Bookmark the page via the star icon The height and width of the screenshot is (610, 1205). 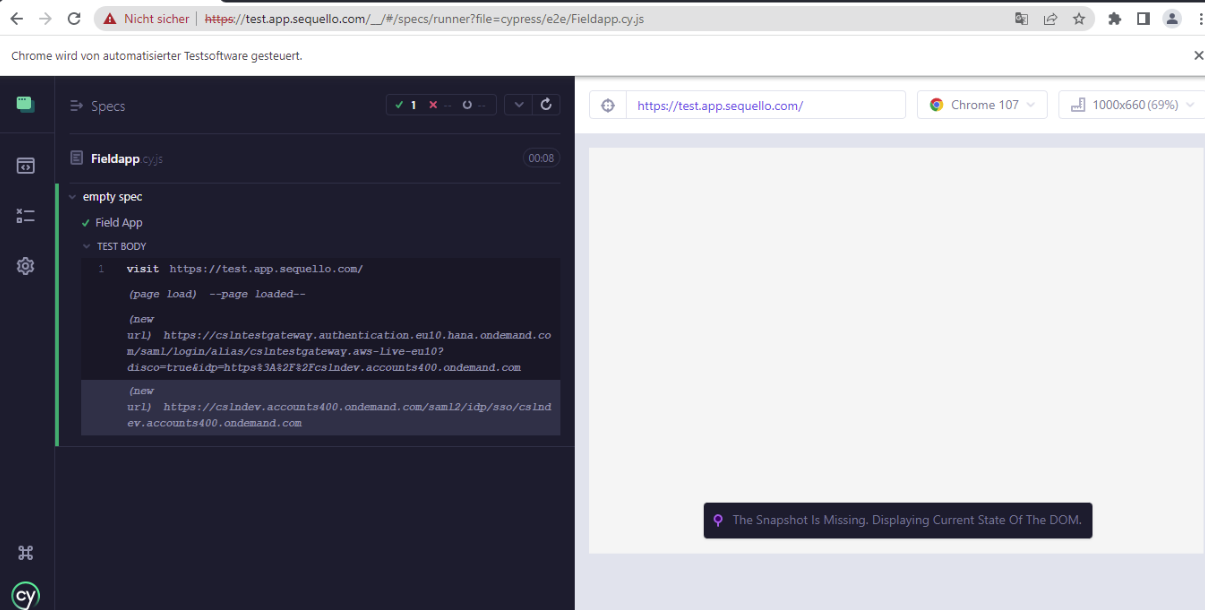1078,18
